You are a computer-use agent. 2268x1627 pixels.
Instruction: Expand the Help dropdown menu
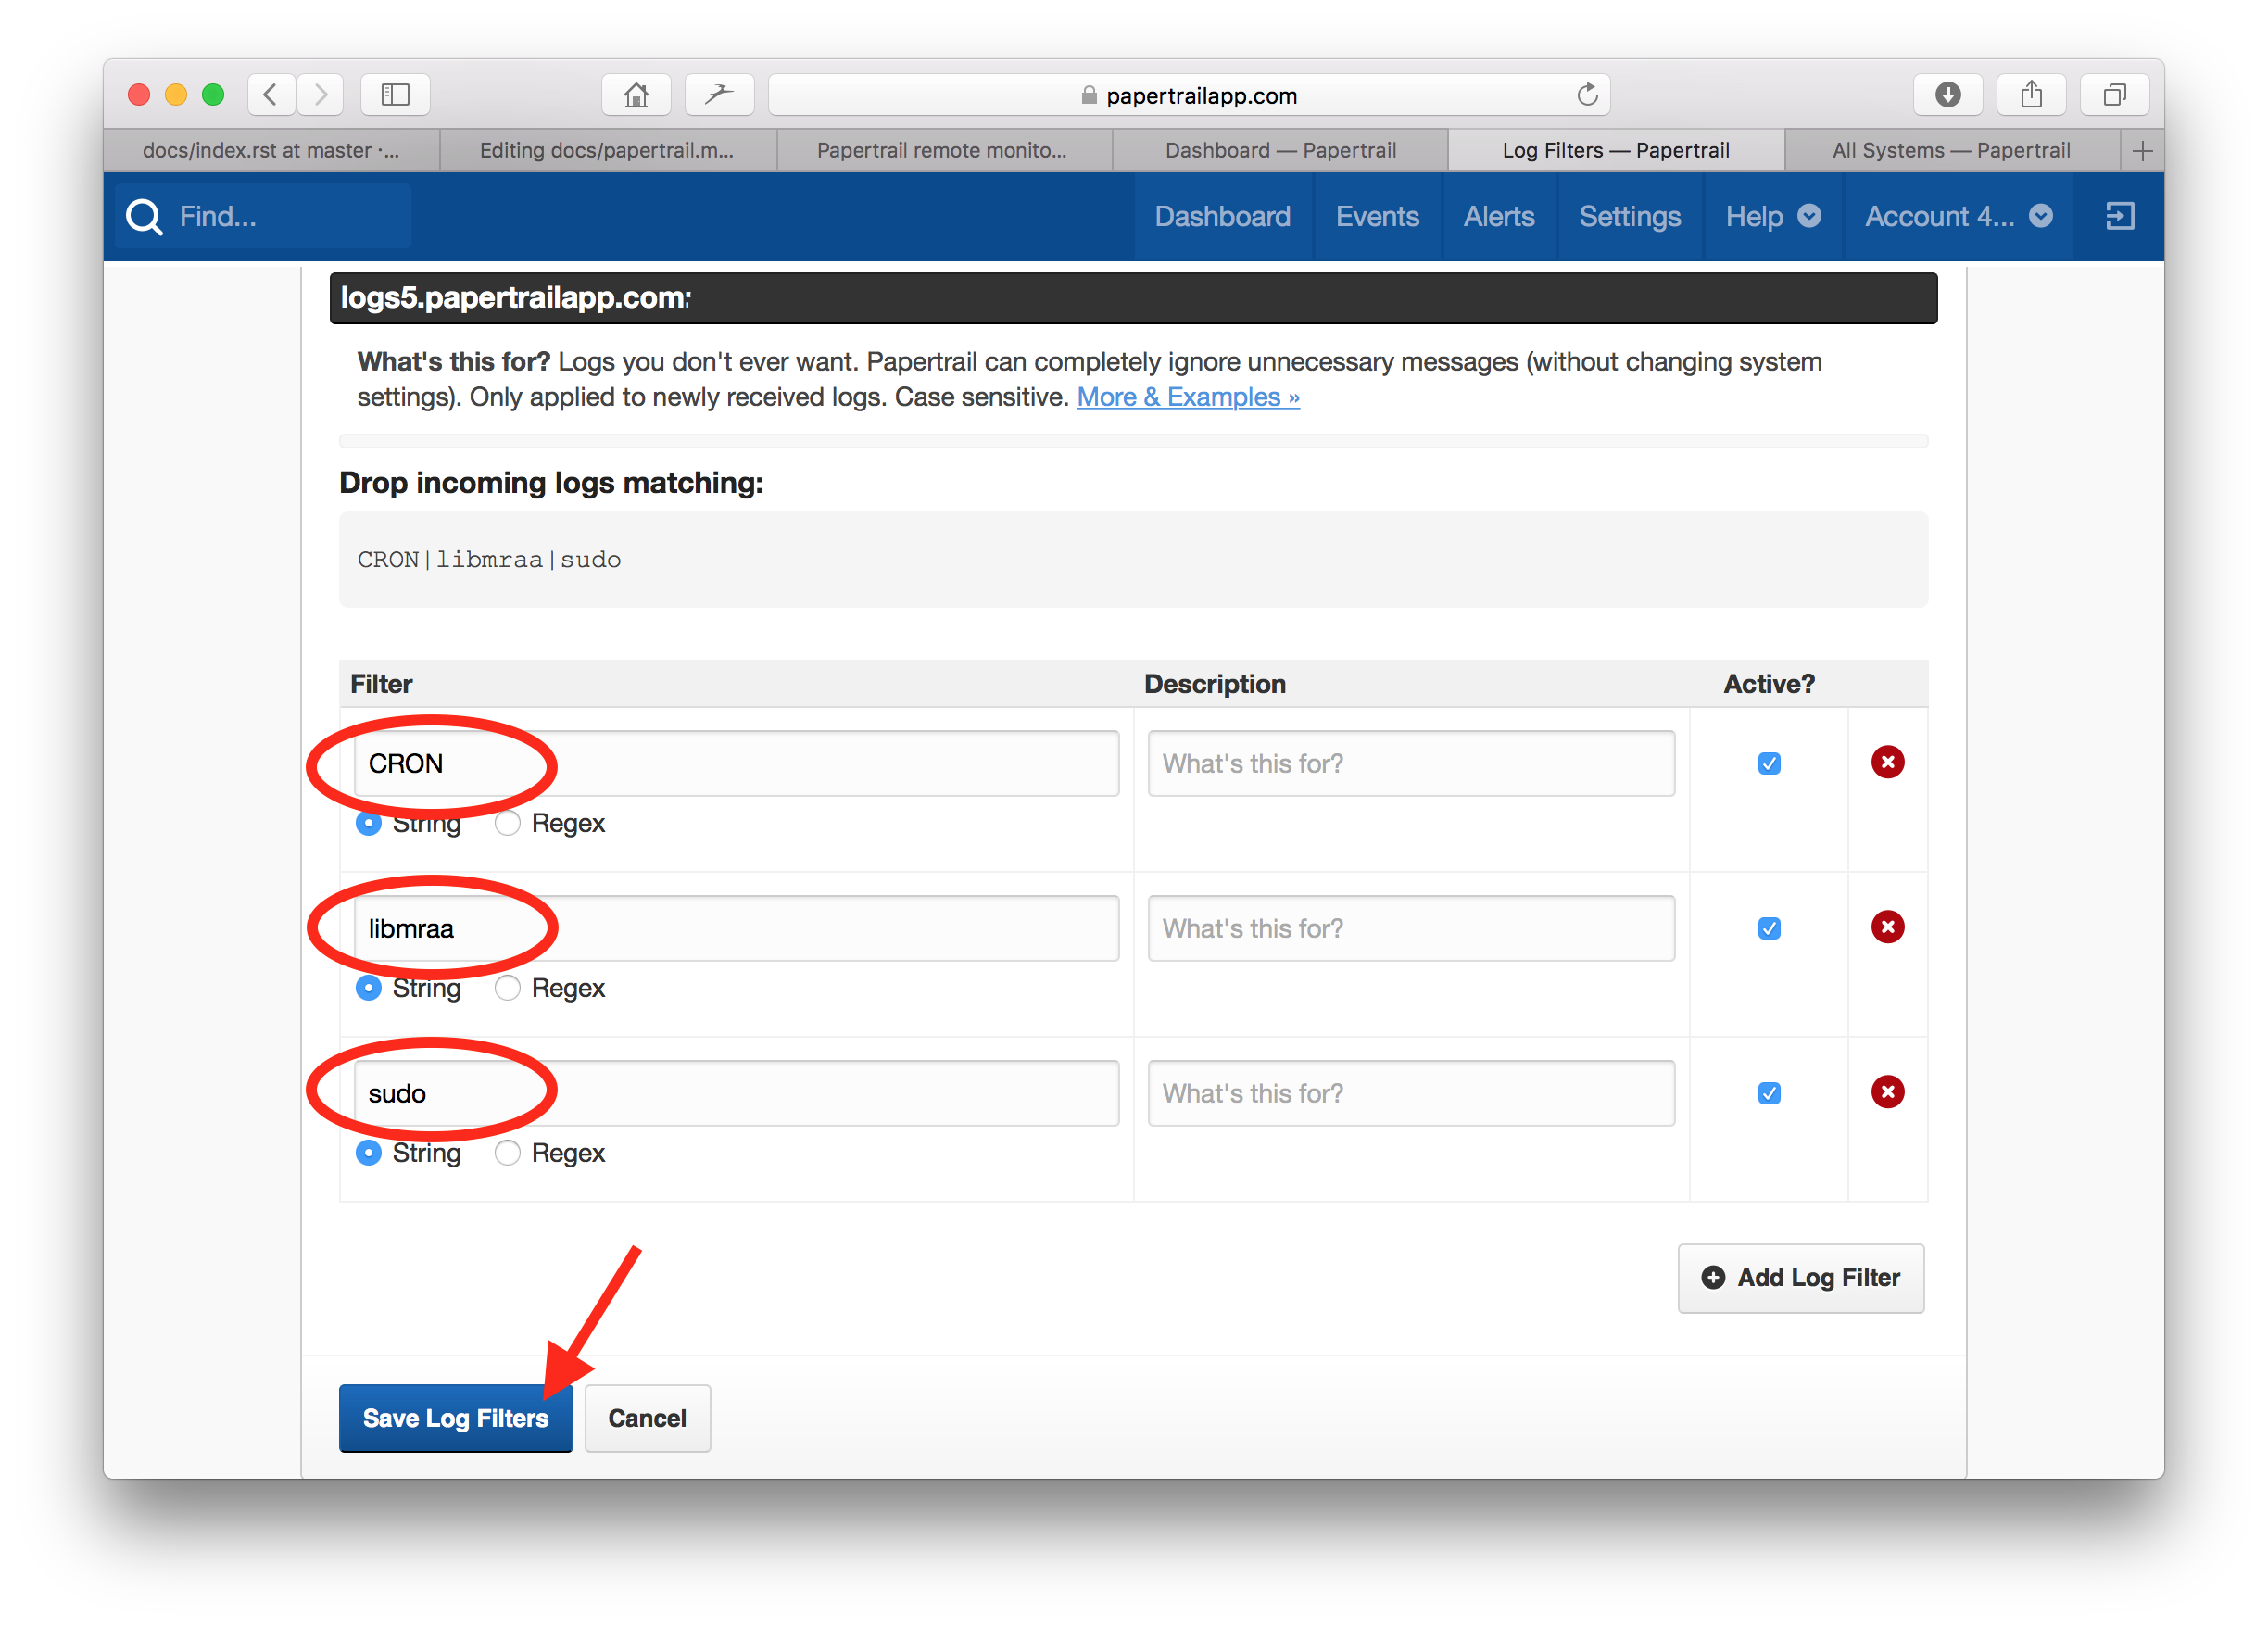pos(1773,217)
